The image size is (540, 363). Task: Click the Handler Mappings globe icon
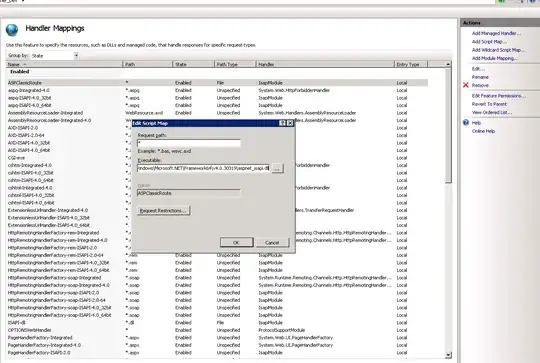tap(12, 30)
